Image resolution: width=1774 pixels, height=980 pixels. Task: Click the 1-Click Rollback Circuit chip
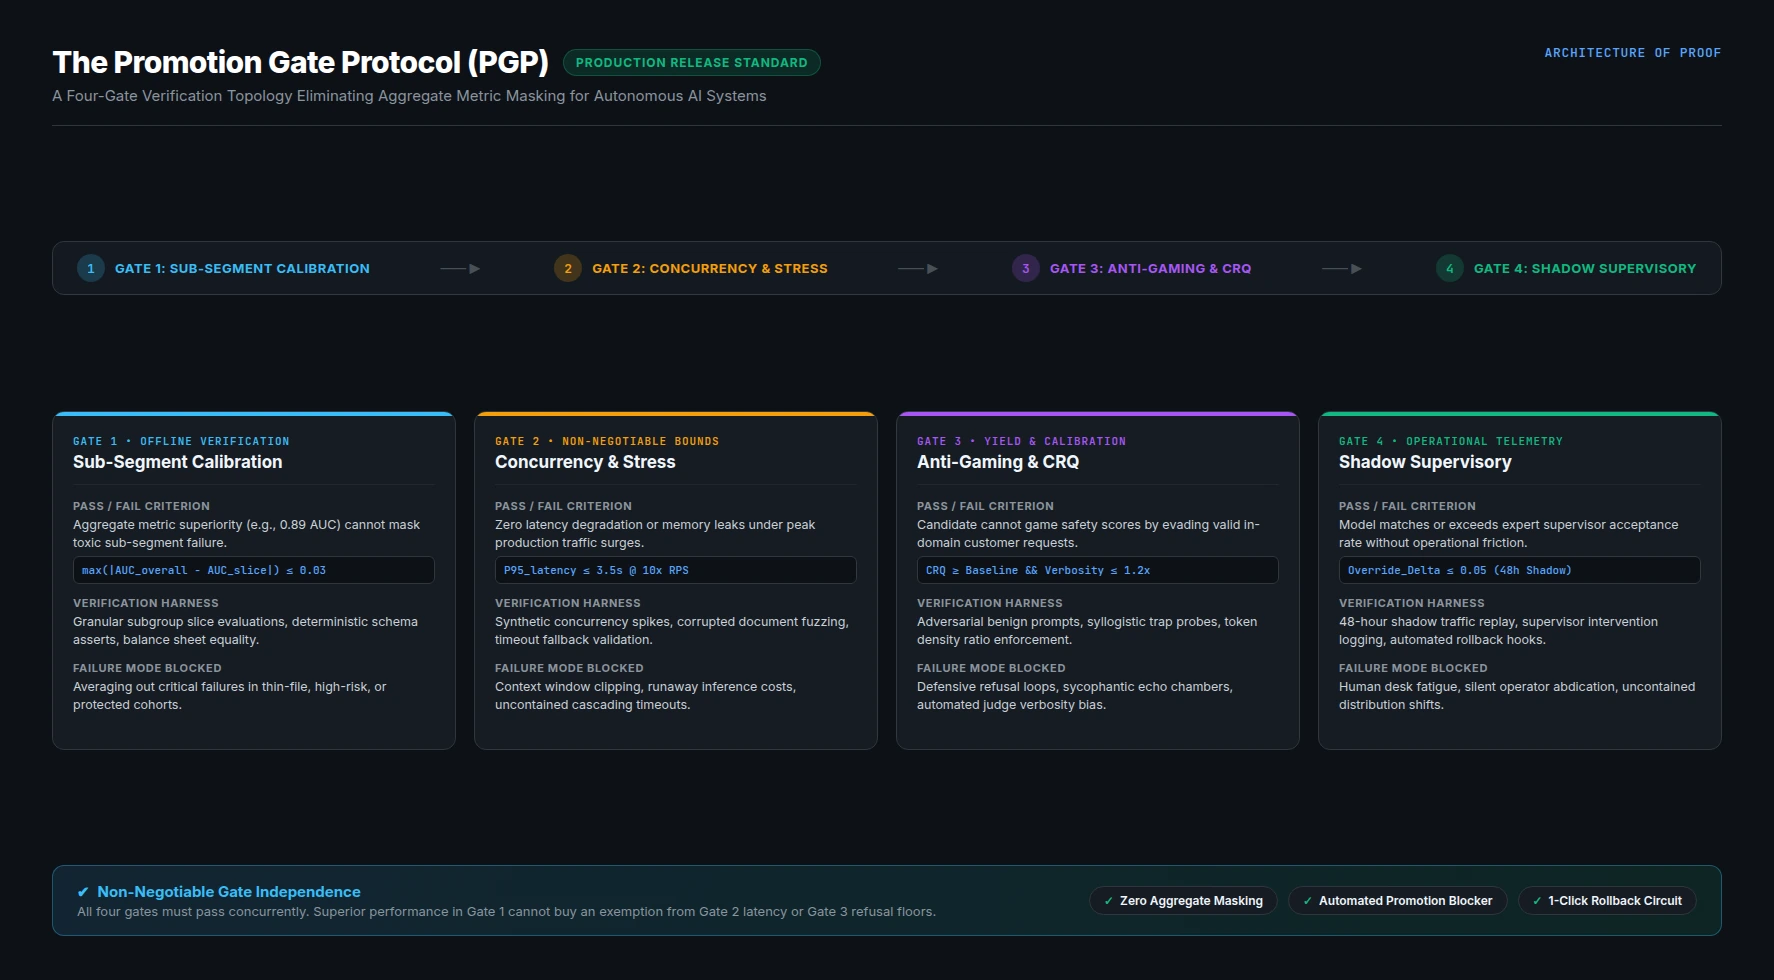pyautogui.click(x=1607, y=901)
